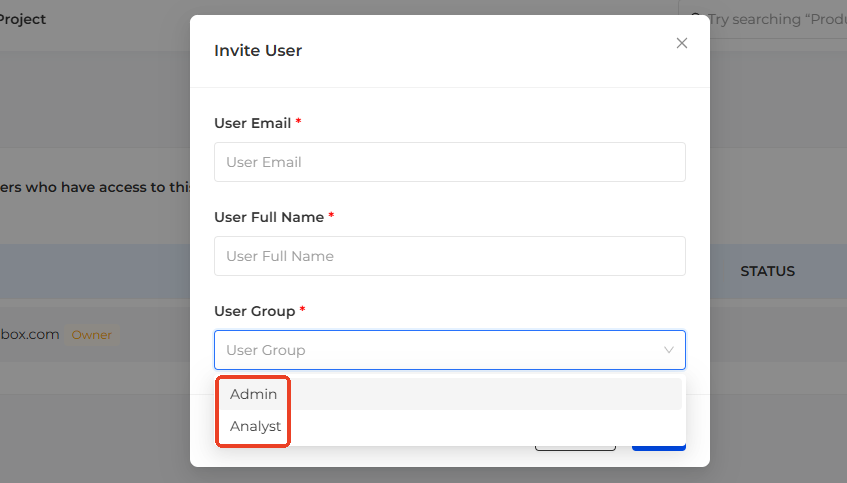Close the Invite User dialog
This screenshot has height=483, width=847.
tap(682, 43)
